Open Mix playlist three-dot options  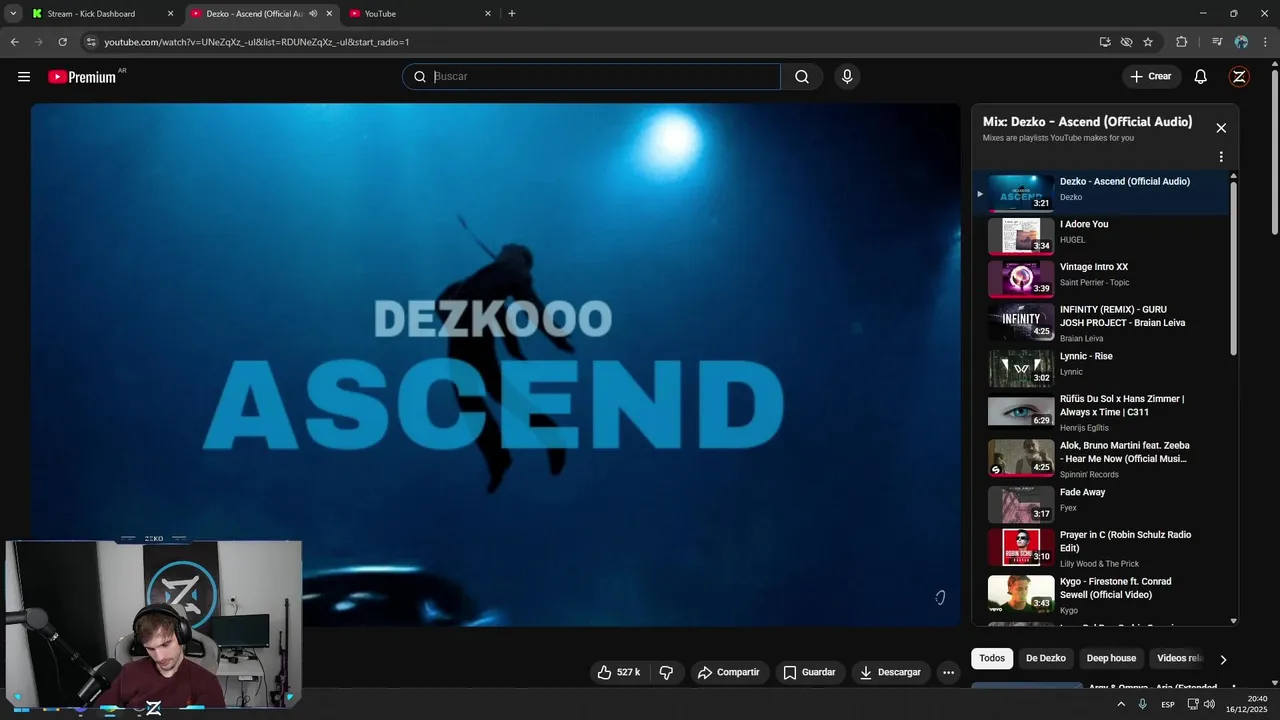[x=1221, y=157]
